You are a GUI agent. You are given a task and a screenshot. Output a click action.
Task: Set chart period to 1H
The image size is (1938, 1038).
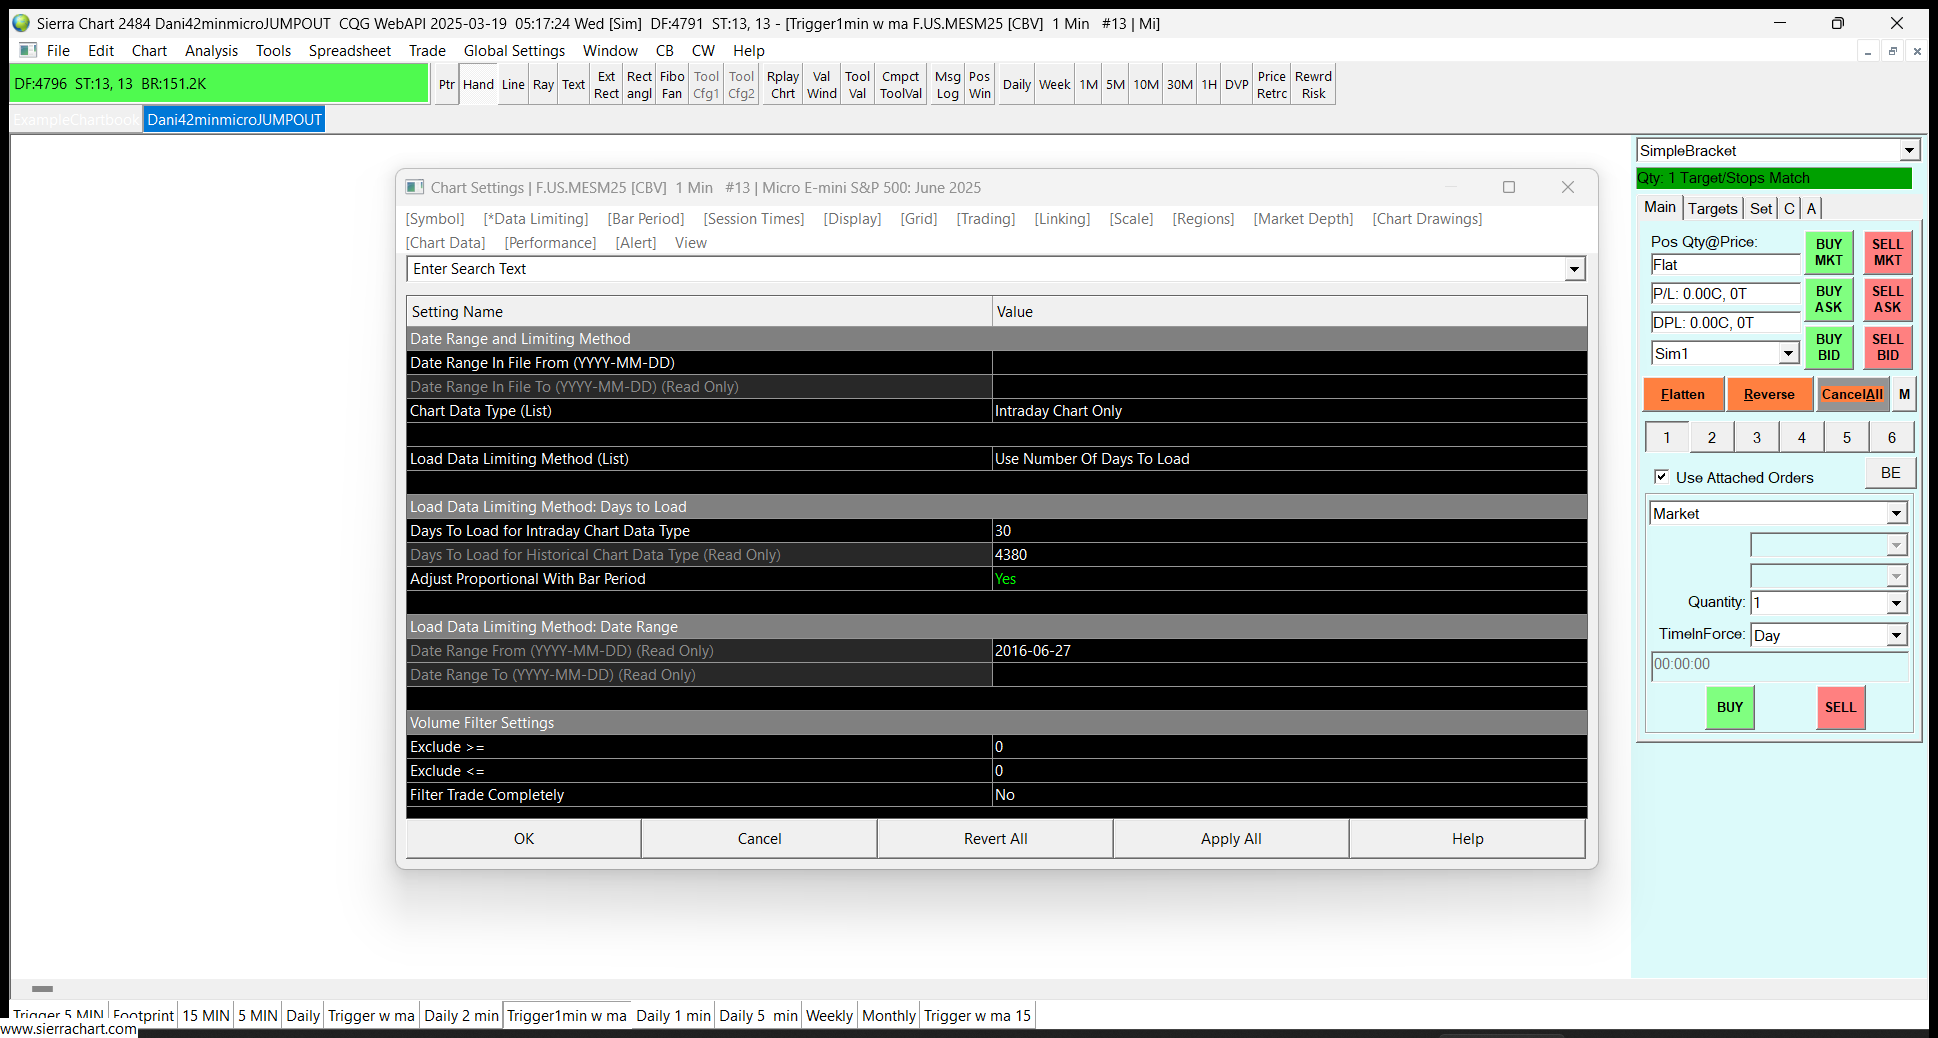(x=1209, y=85)
